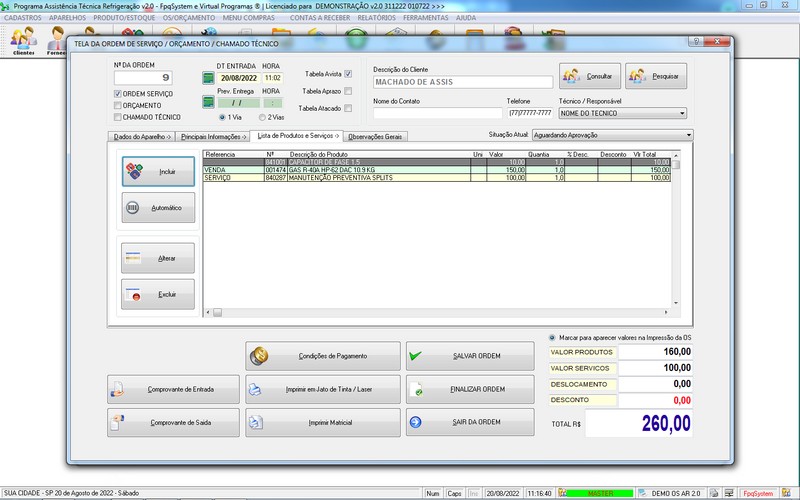This screenshot has height=500, width=800.
Task: Print Comprovante de Entrada
Action: coord(173,389)
